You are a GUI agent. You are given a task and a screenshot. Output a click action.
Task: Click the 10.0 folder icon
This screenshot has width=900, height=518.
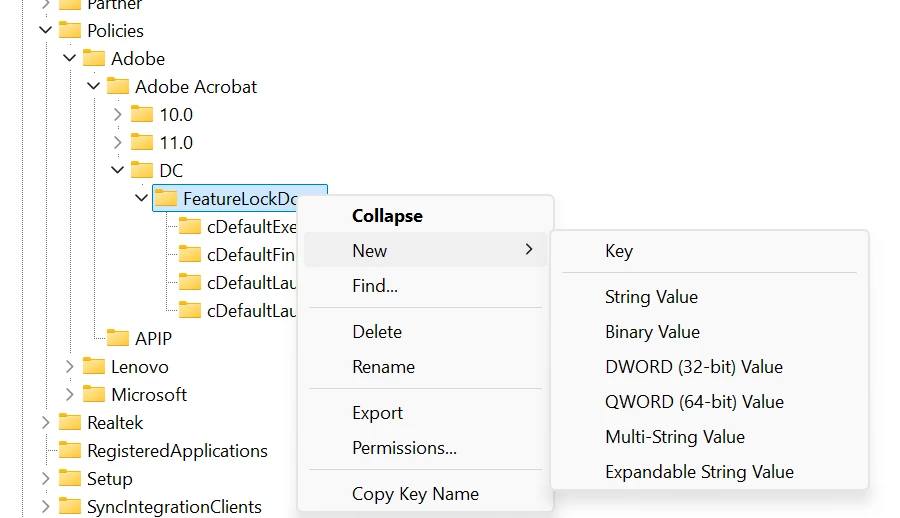click(142, 114)
